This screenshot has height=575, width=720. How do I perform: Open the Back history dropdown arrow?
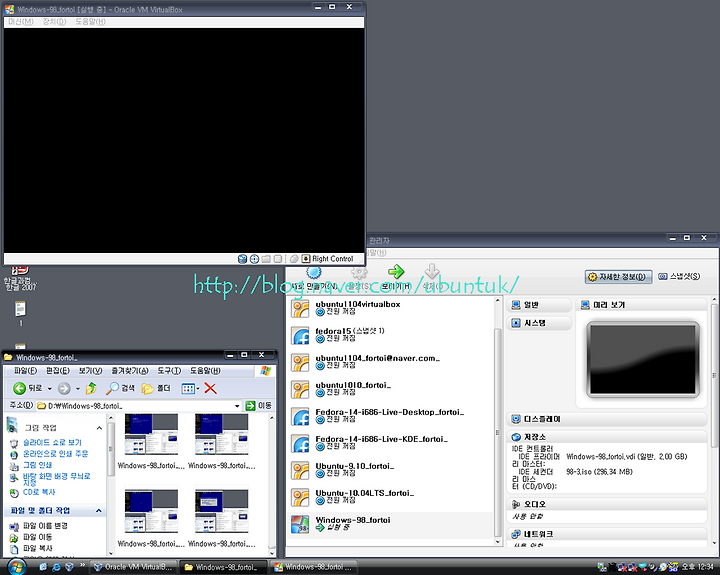50,389
